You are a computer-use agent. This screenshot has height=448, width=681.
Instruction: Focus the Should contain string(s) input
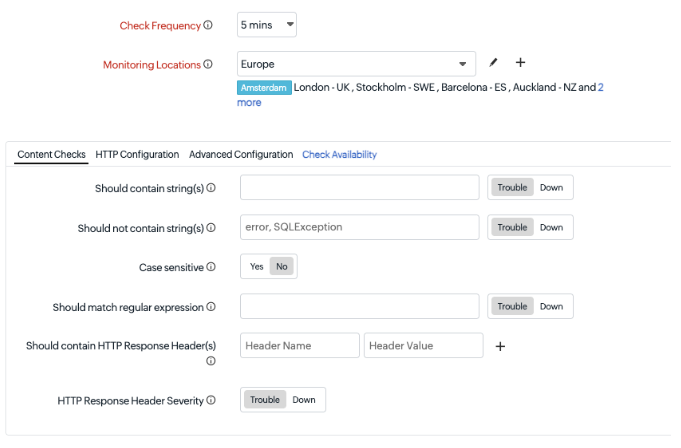(360, 188)
